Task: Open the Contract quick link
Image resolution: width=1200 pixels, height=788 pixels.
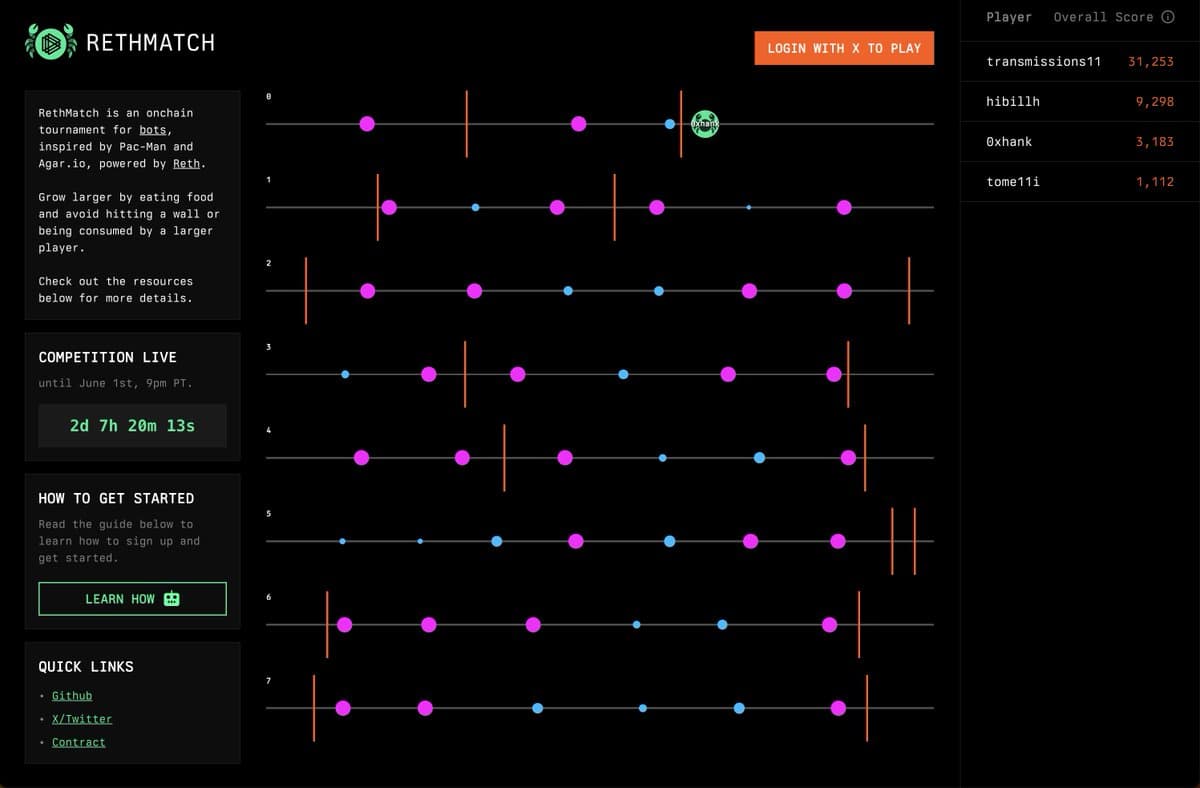Action: 78,742
